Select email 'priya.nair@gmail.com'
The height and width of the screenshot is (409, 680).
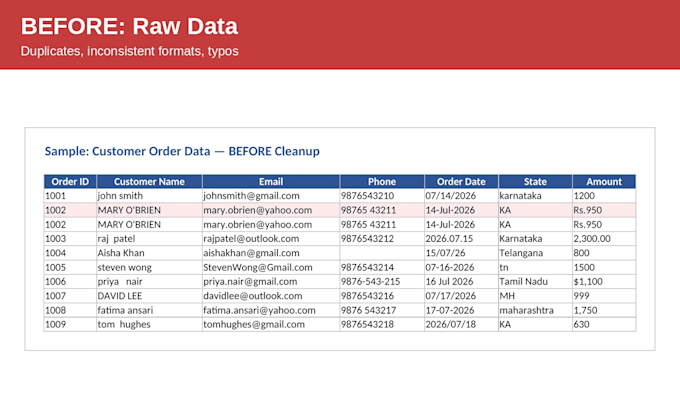pos(271,281)
